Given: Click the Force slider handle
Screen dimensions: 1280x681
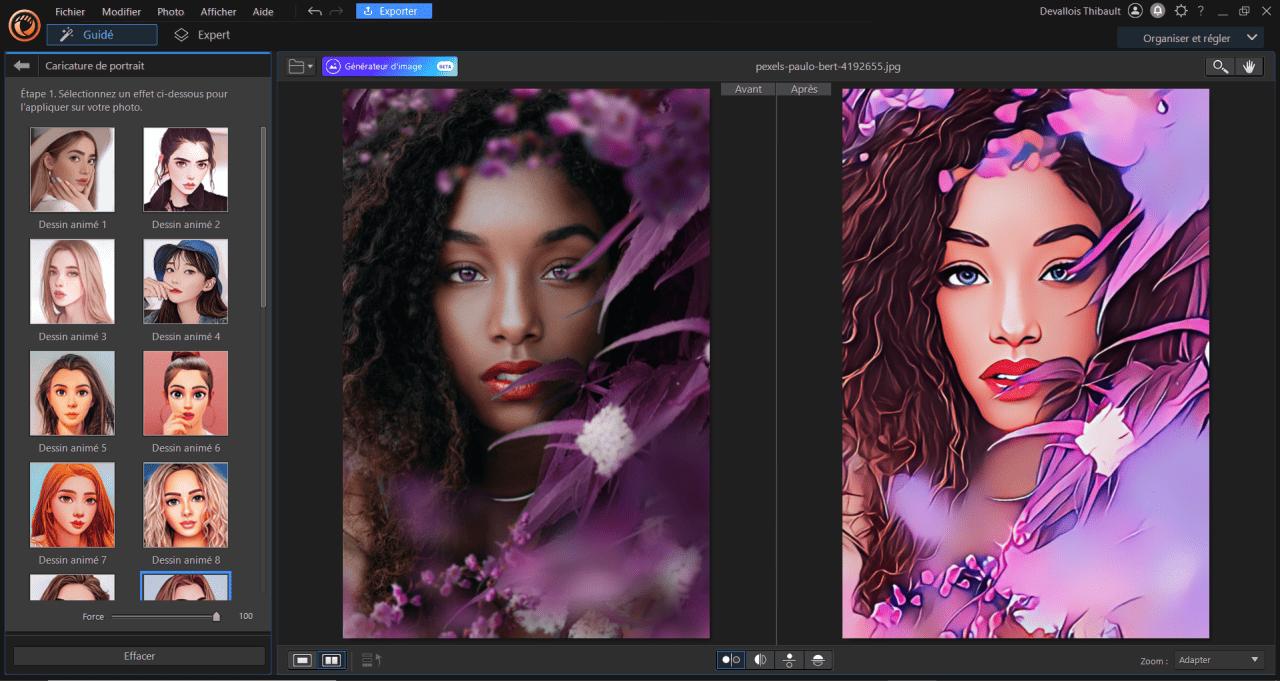Looking at the screenshot, I should pos(216,616).
